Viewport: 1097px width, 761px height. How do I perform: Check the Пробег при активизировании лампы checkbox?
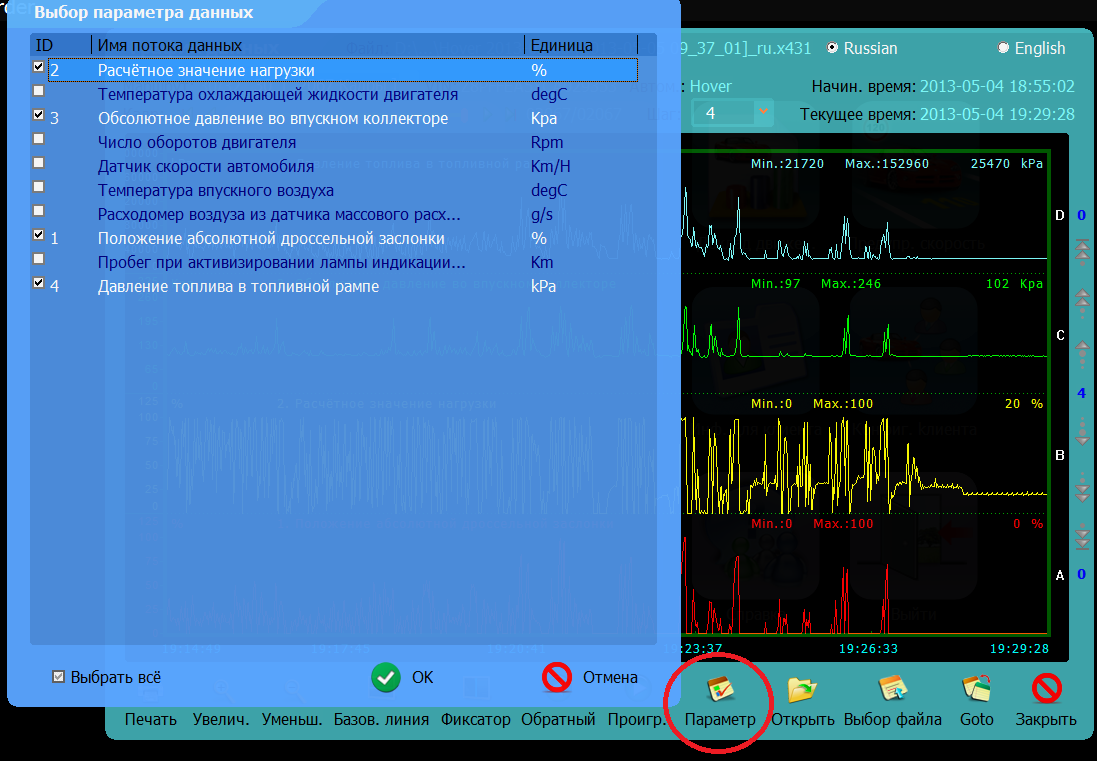point(38,259)
